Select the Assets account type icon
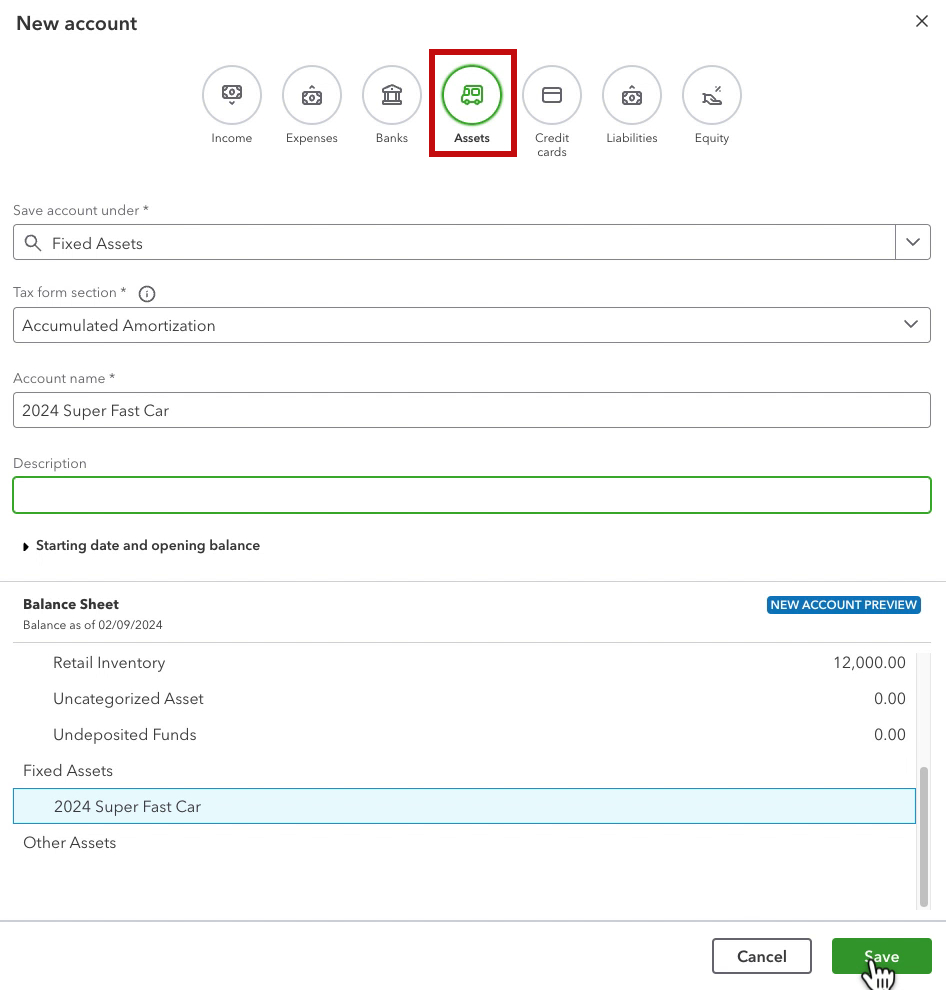946x990 pixels. (x=472, y=96)
